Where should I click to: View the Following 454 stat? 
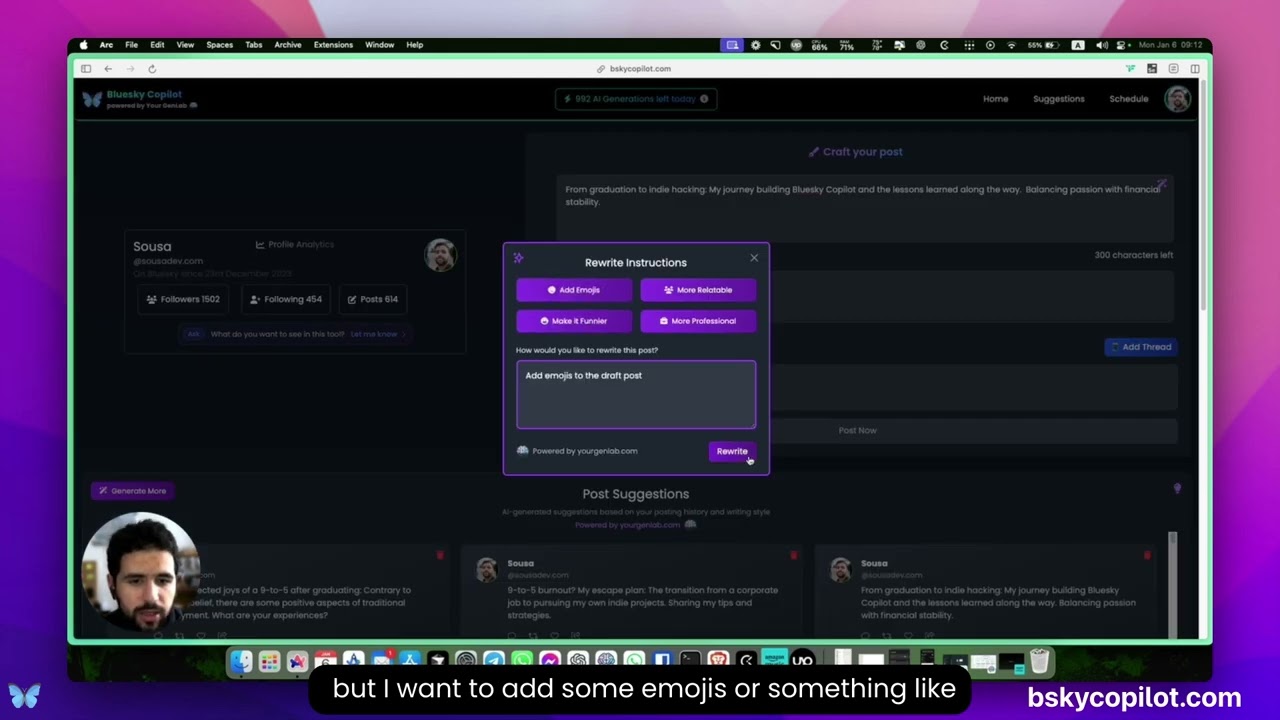pyautogui.click(x=286, y=299)
